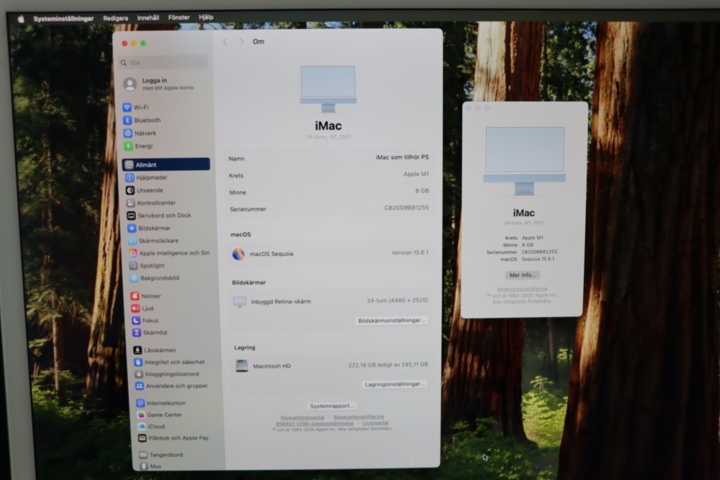The image size is (720, 480).
Task: Go back with the left chevron
Action: [x=225, y=42]
